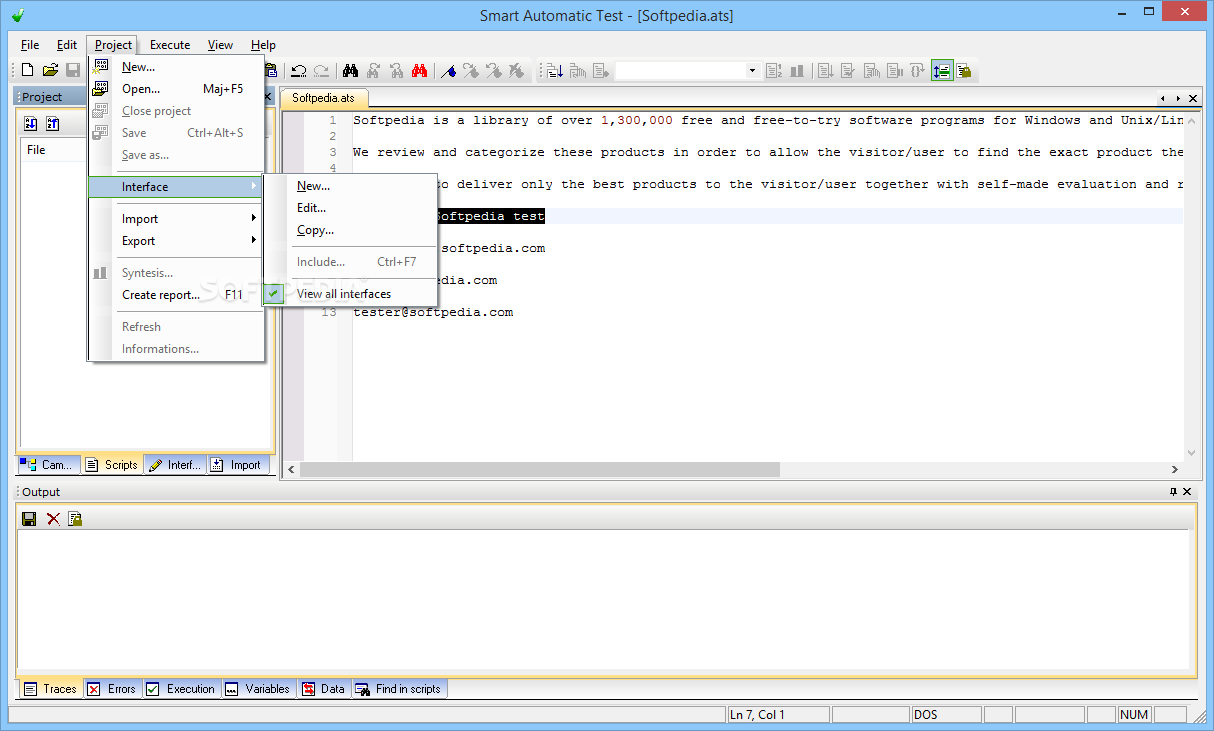The height and width of the screenshot is (731, 1214).
Task: Open the Data output tab
Action: click(323, 689)
